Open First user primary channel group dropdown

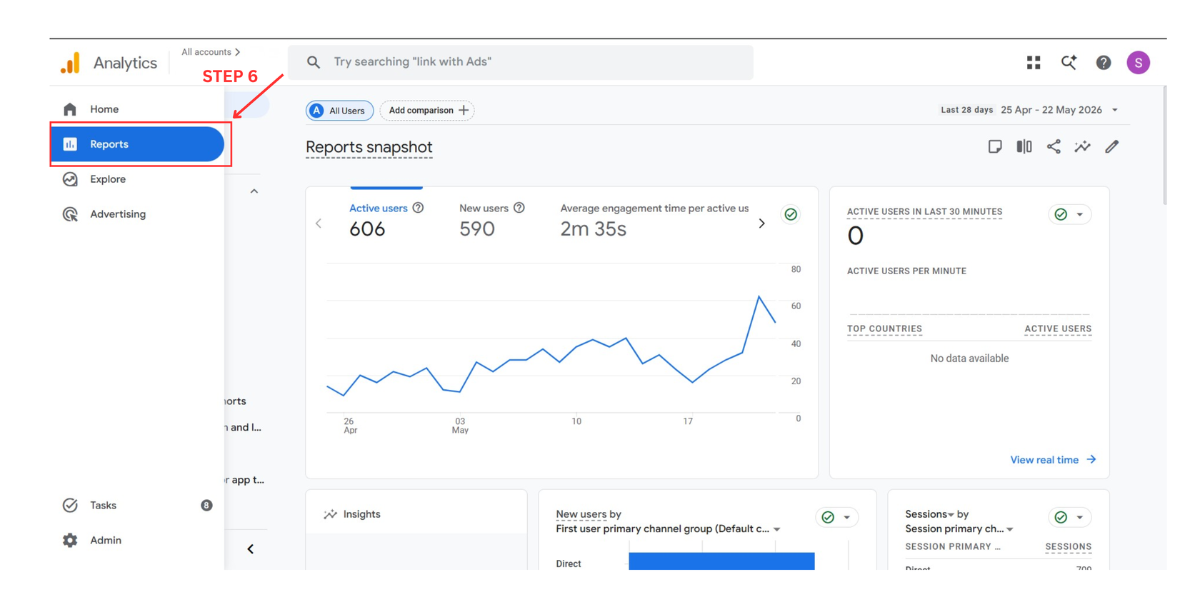click(x=668, y=529)
